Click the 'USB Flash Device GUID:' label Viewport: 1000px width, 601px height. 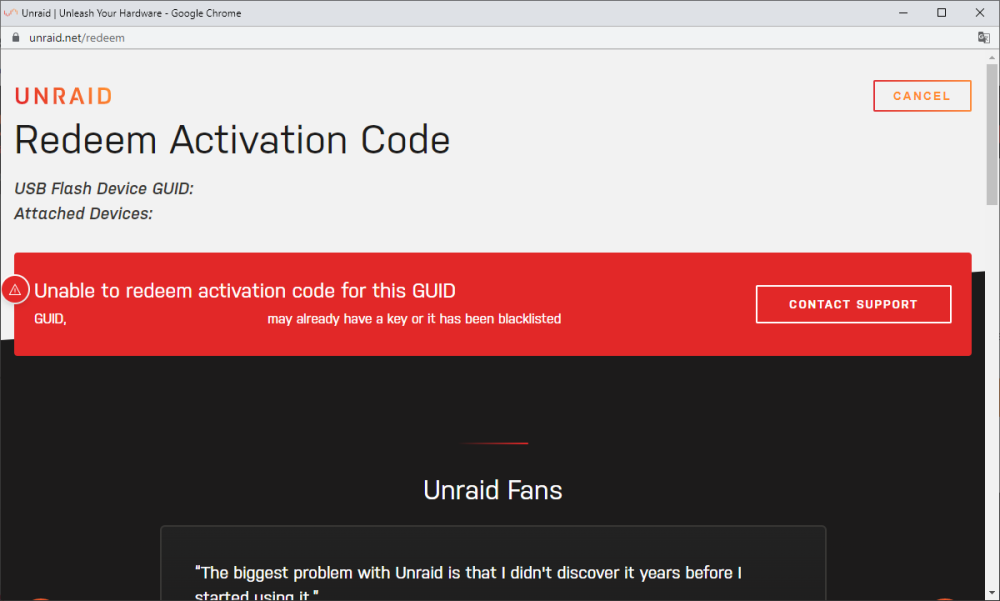pyautogui.click(x=104, y=189)
